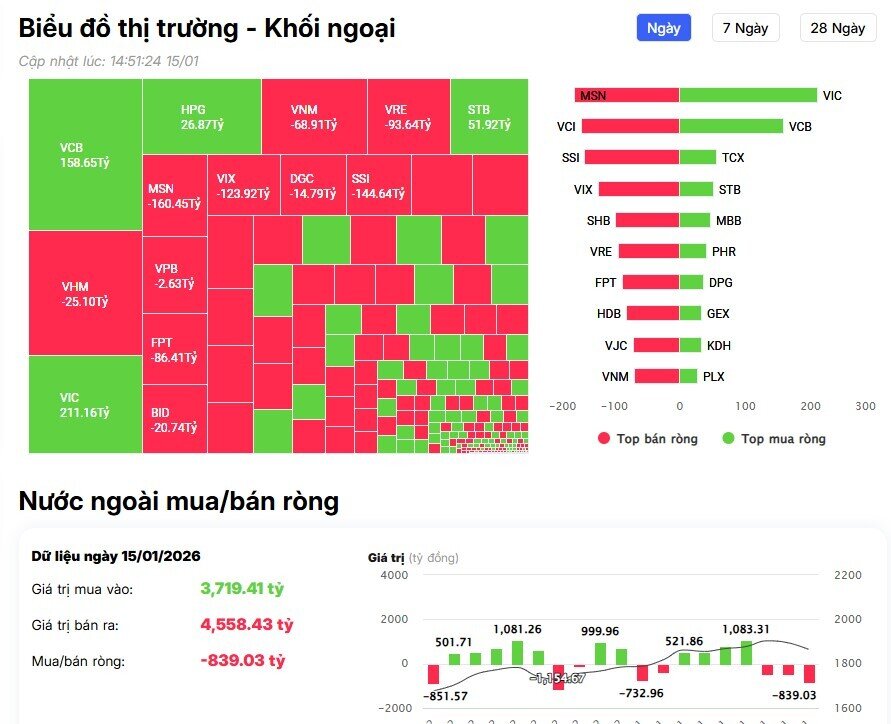Toggle the "Top mua ròng" legend item
891x724 pixels.
pyautogui.click(x=776, y=439)
